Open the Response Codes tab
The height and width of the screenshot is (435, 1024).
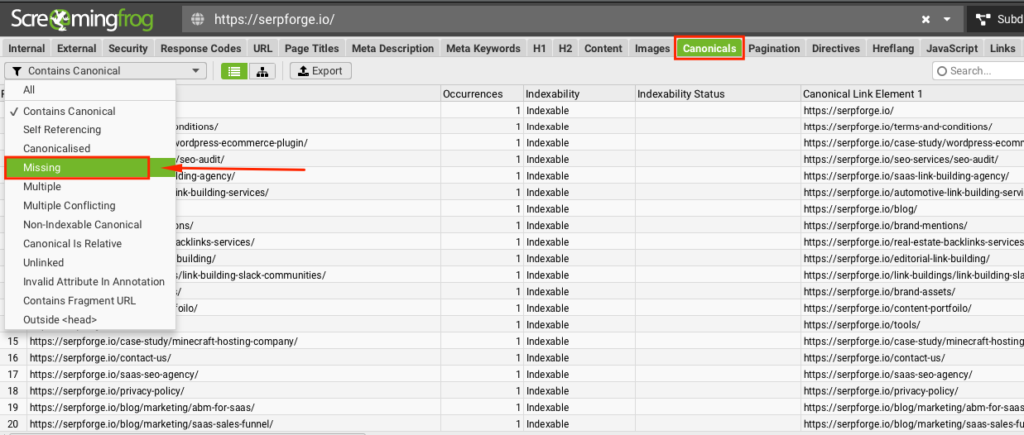[200, 48]
